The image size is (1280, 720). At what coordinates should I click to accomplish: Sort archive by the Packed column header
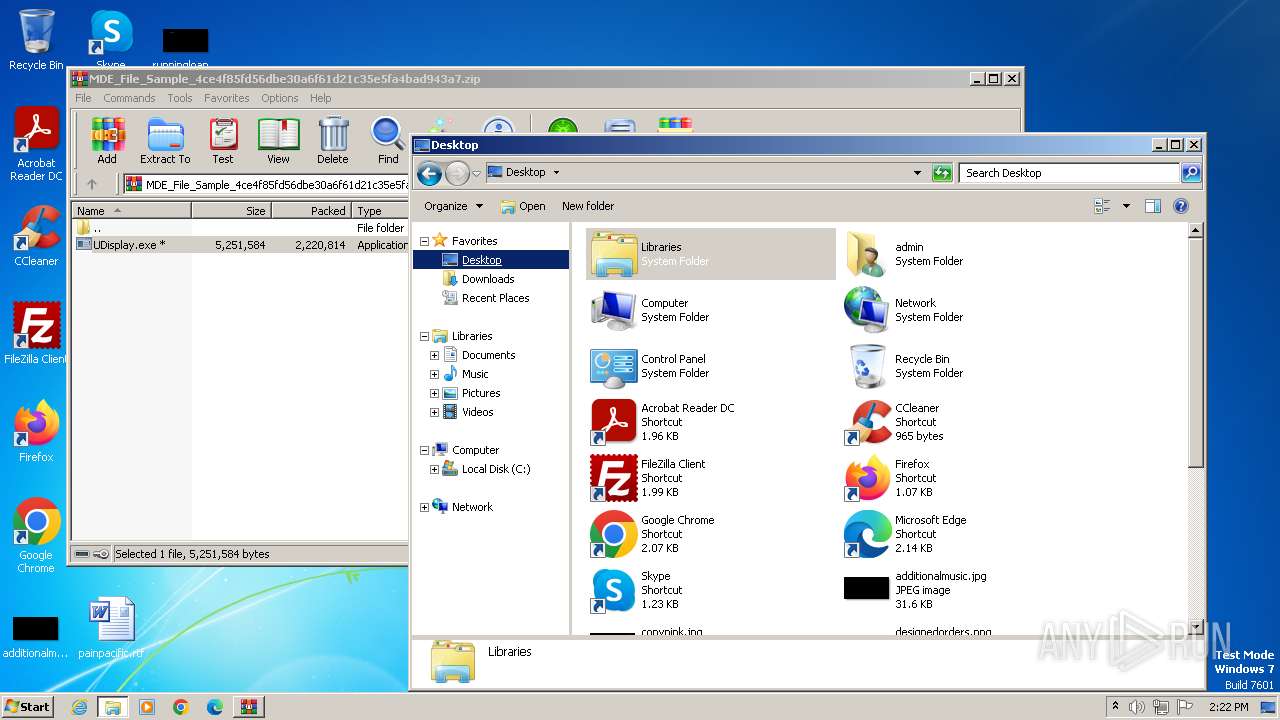pyautogui.click(x=312, y=211)
